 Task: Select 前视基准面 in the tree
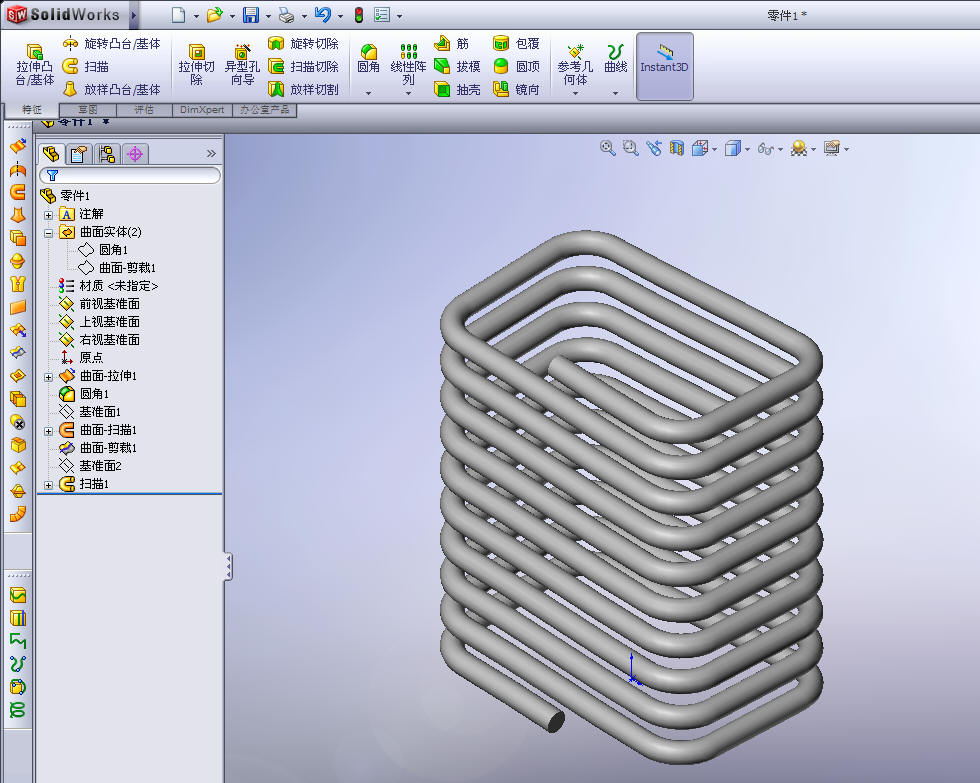tap(99, 304)
